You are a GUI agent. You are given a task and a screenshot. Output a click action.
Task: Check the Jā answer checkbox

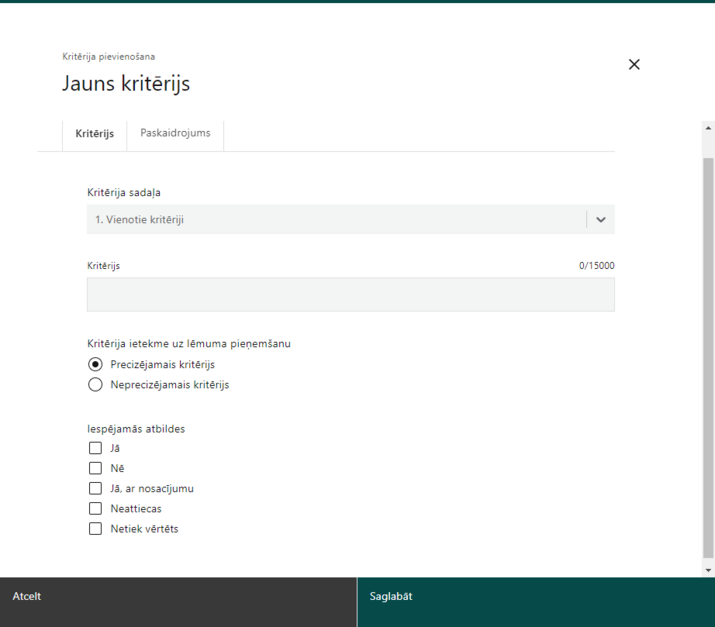(x=95, y=448)
